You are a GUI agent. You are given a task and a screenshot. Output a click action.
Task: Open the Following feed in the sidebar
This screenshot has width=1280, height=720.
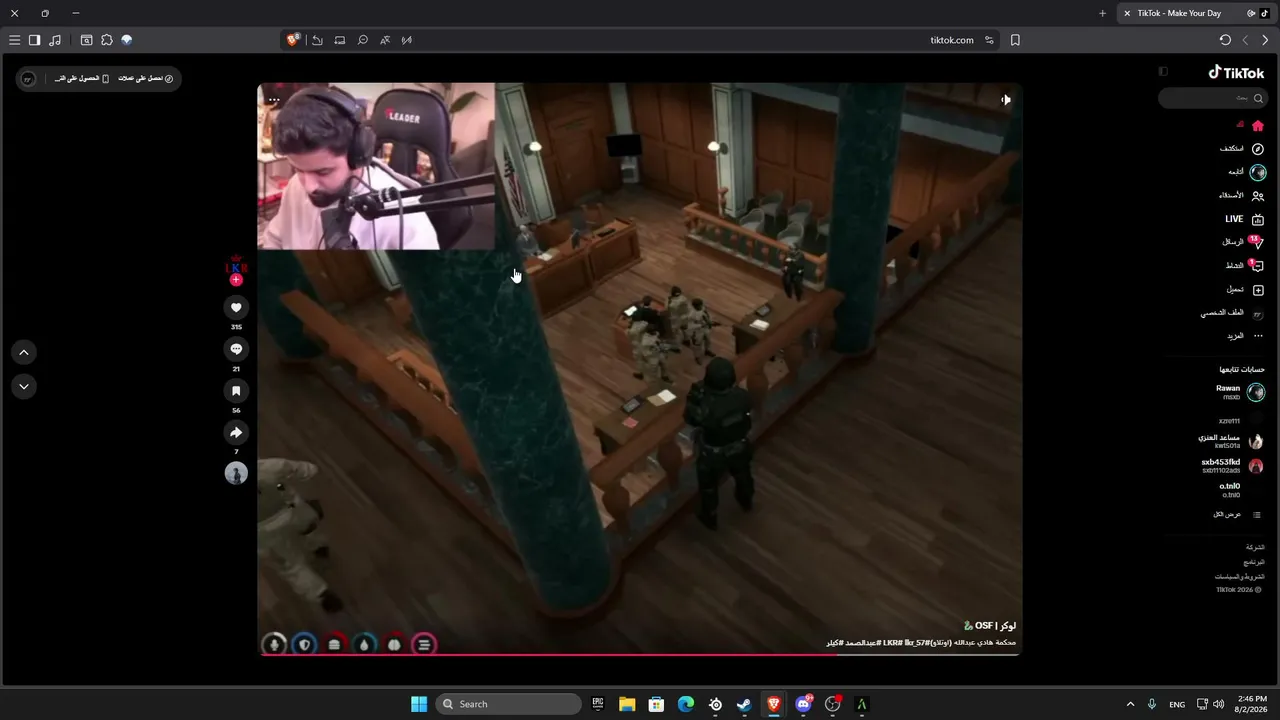point(1246,172)
